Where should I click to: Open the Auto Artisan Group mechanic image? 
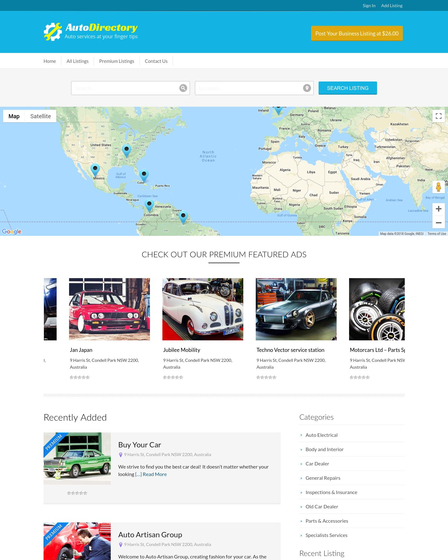coord(77,541)
